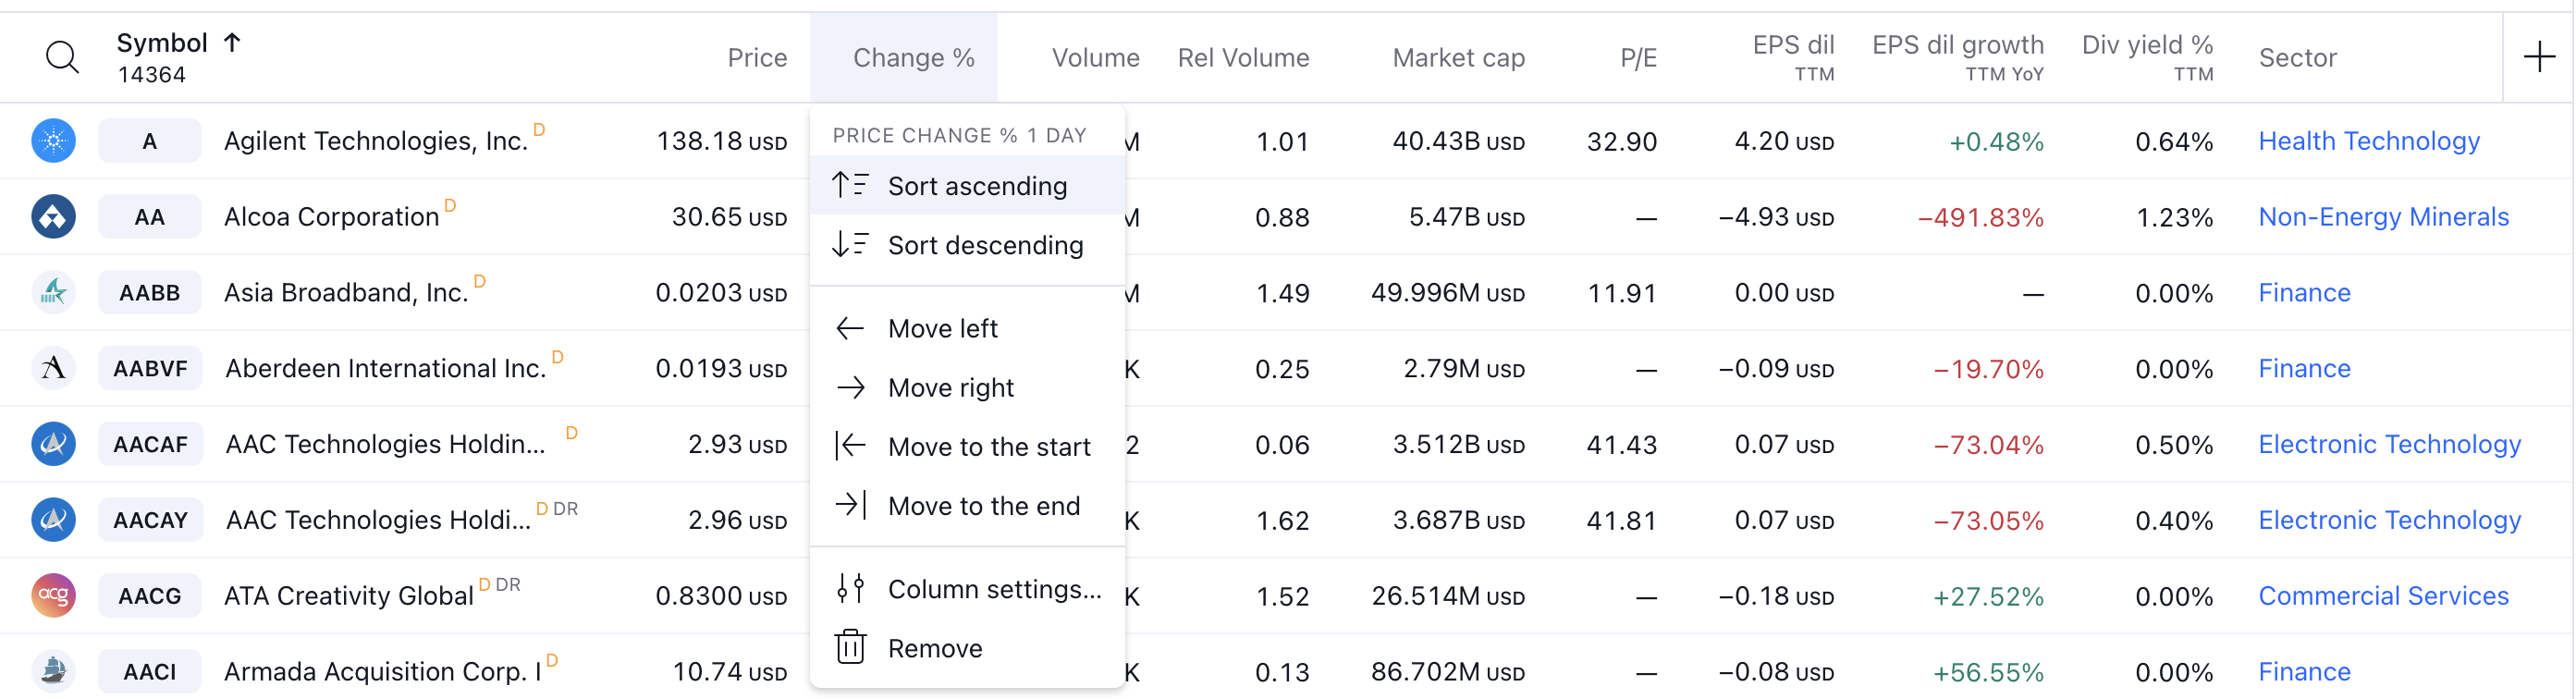Choose Sort descending from menu
The image size is (2576, 699).
tap(967, 245)
